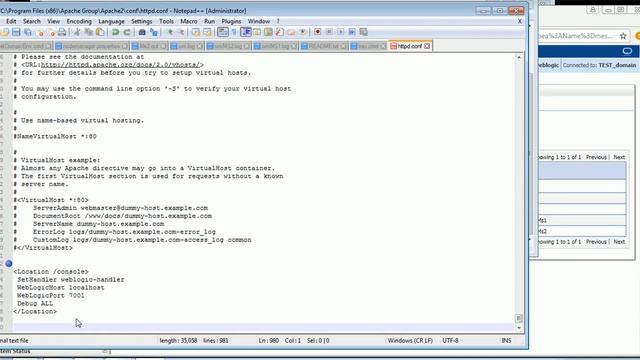Click the Cut scissors icon
The height and width of the screenshot is (360, 640).
(x=77, y=32)
